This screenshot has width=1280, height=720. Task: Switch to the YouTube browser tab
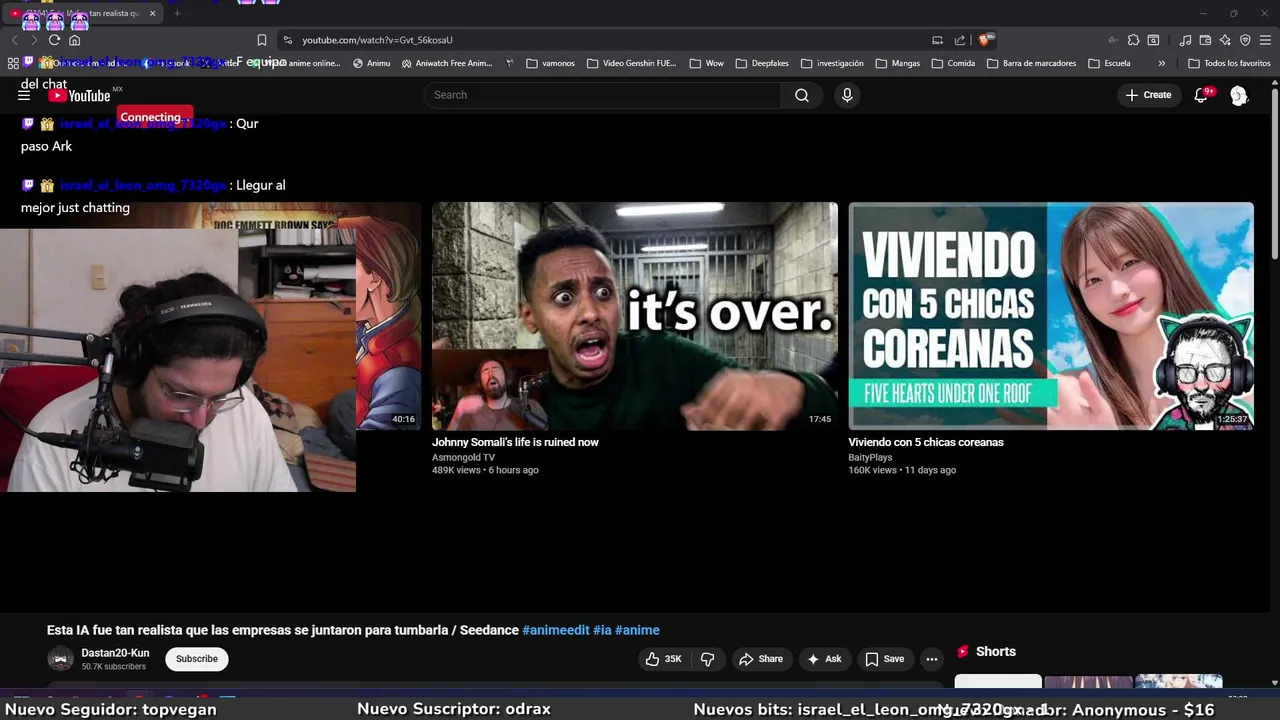tap(80, 13)
